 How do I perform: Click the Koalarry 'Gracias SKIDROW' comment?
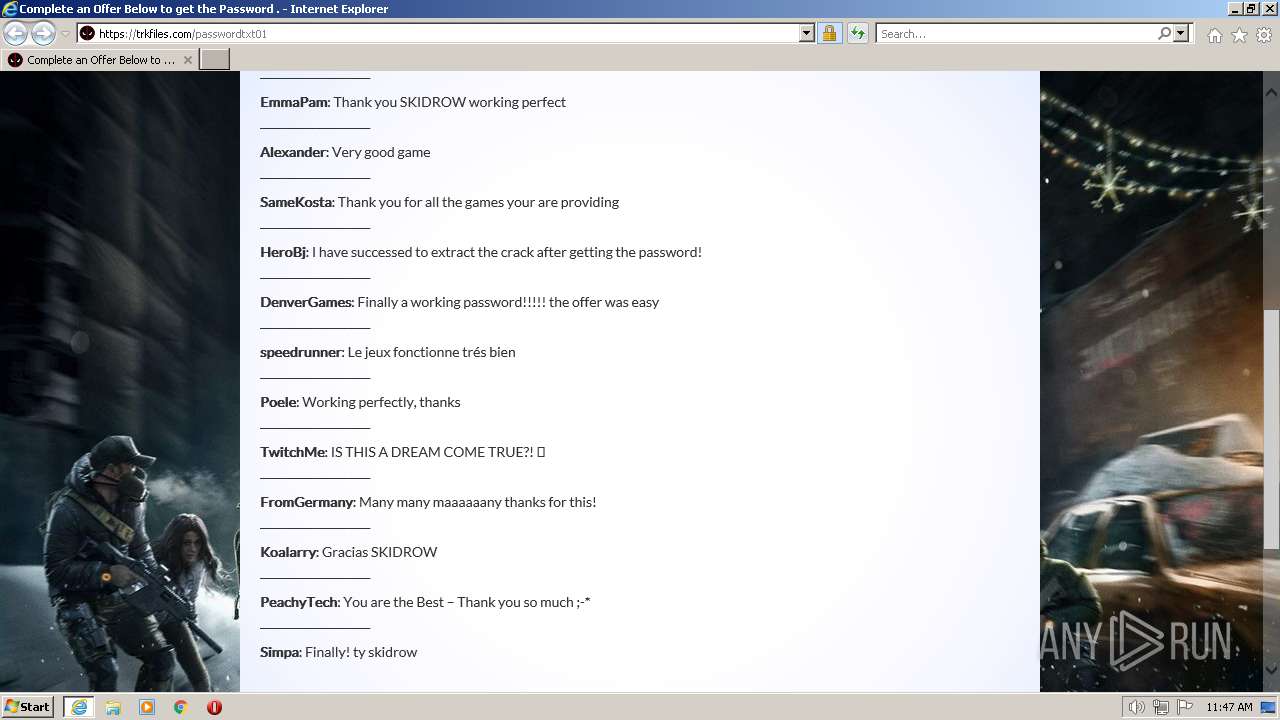[349, 552]
